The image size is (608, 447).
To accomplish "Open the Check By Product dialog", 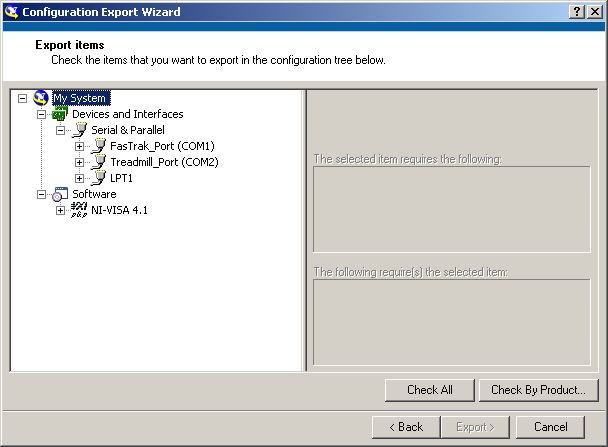I will pyautogui.click(x=539, y=390).
